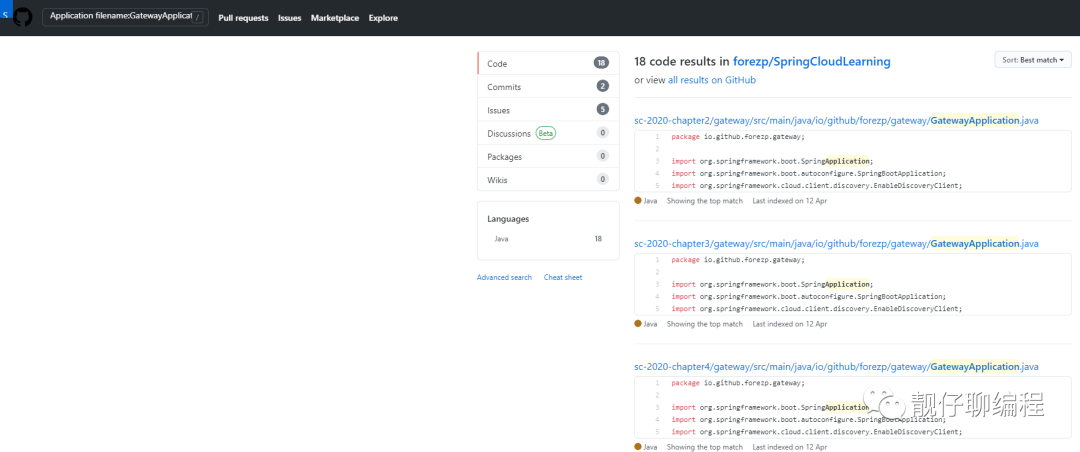
Task: Open Explore in top navigation
Action: click(x=383, y=18)
